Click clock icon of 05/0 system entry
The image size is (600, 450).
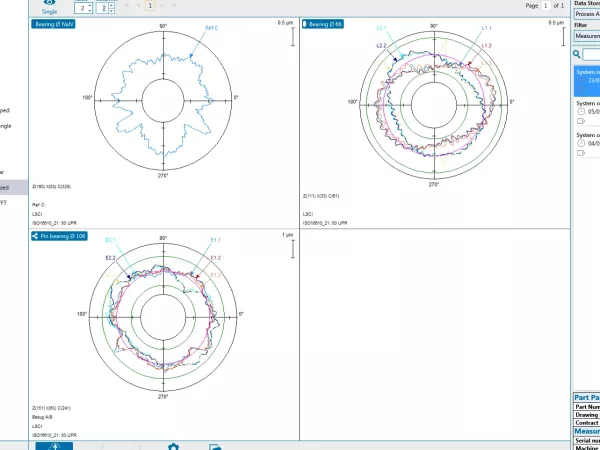[582, 111]
